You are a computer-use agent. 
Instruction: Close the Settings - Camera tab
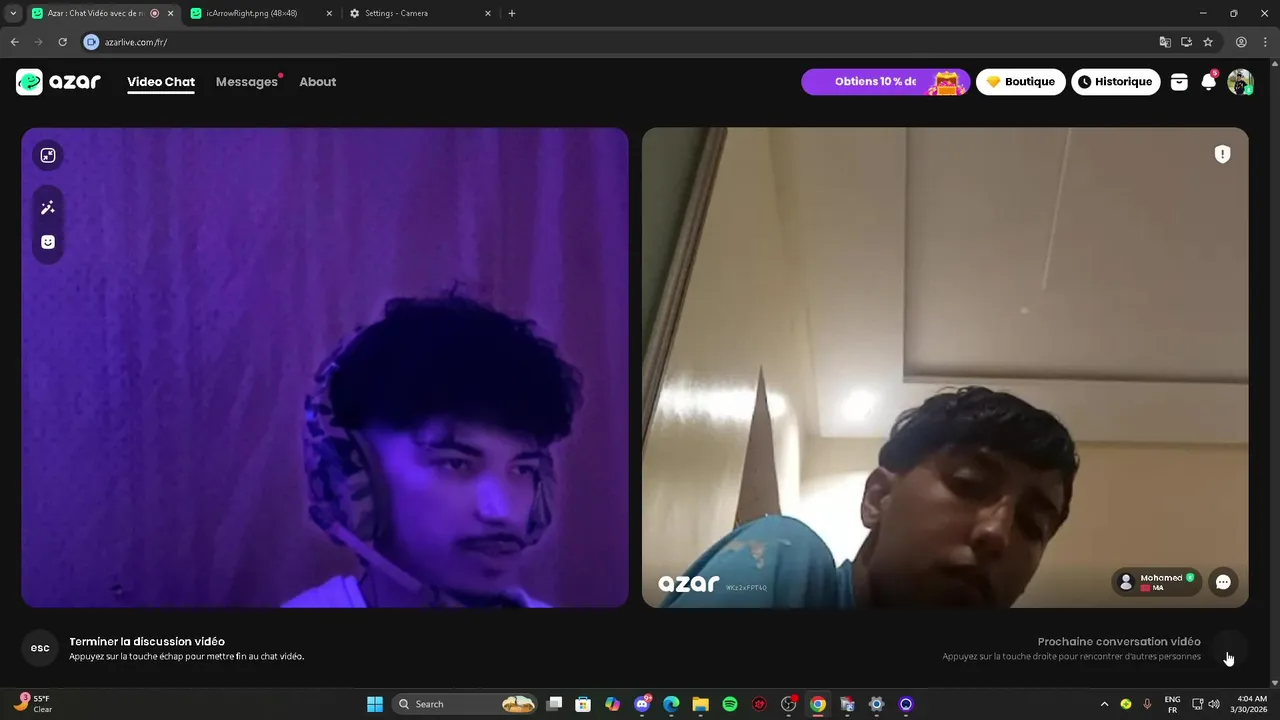(488, 13)
